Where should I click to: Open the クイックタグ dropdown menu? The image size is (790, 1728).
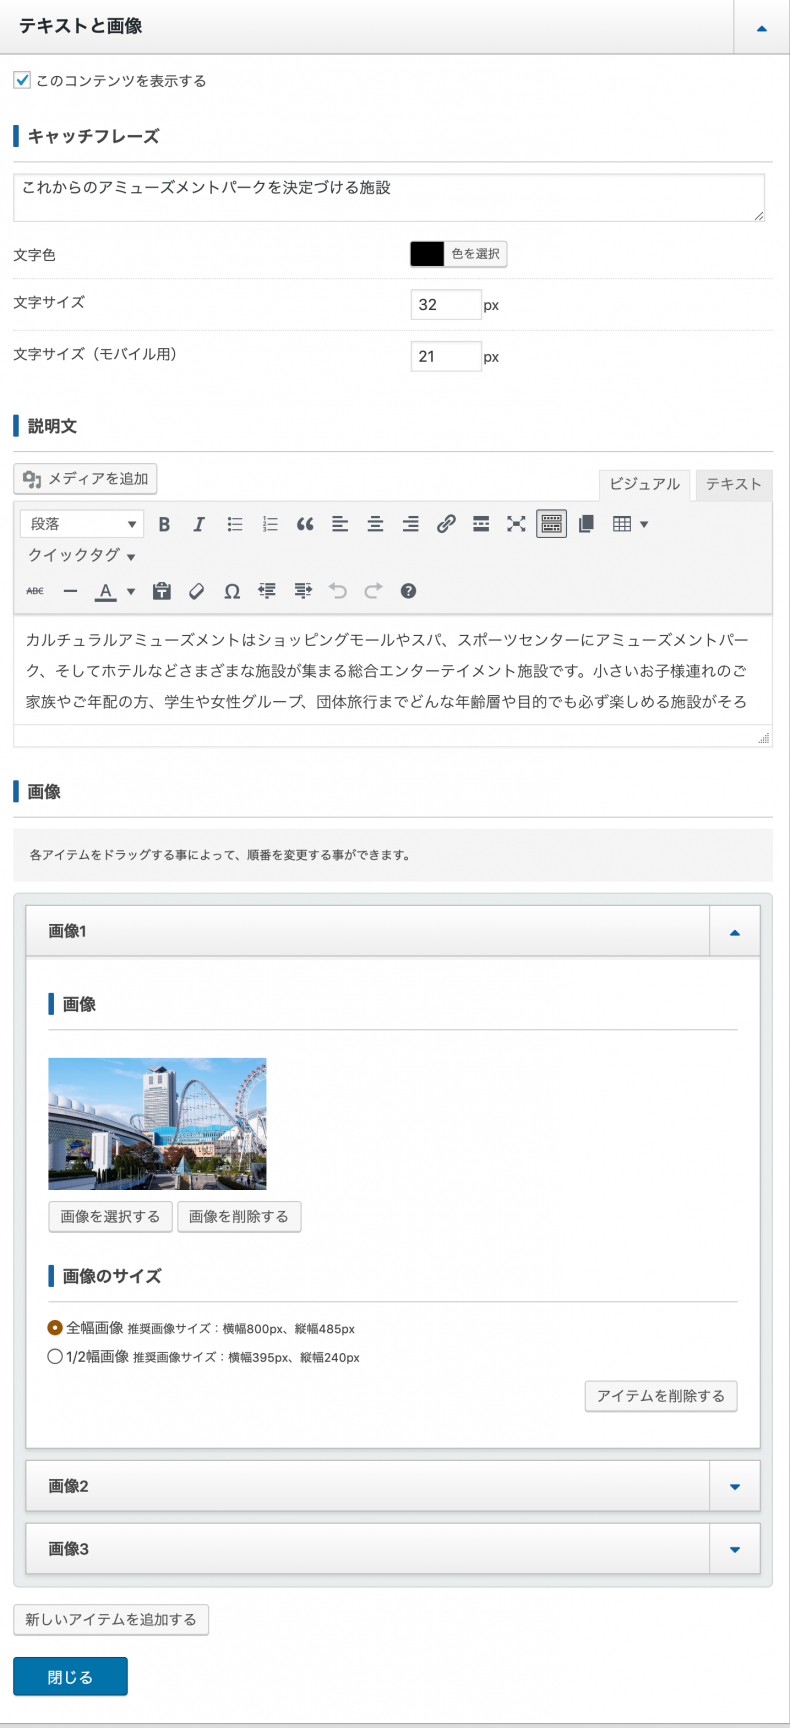click(82, 555)
